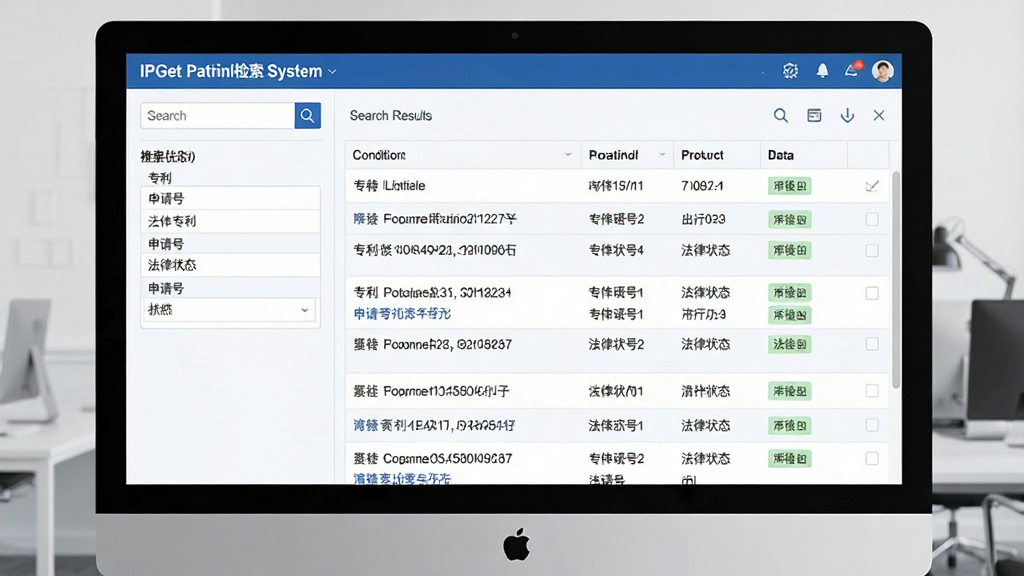Tick checkbox in the Poonneh row
The width and height of the screenshot is (1024, 576).
click(x=872, y=344)
